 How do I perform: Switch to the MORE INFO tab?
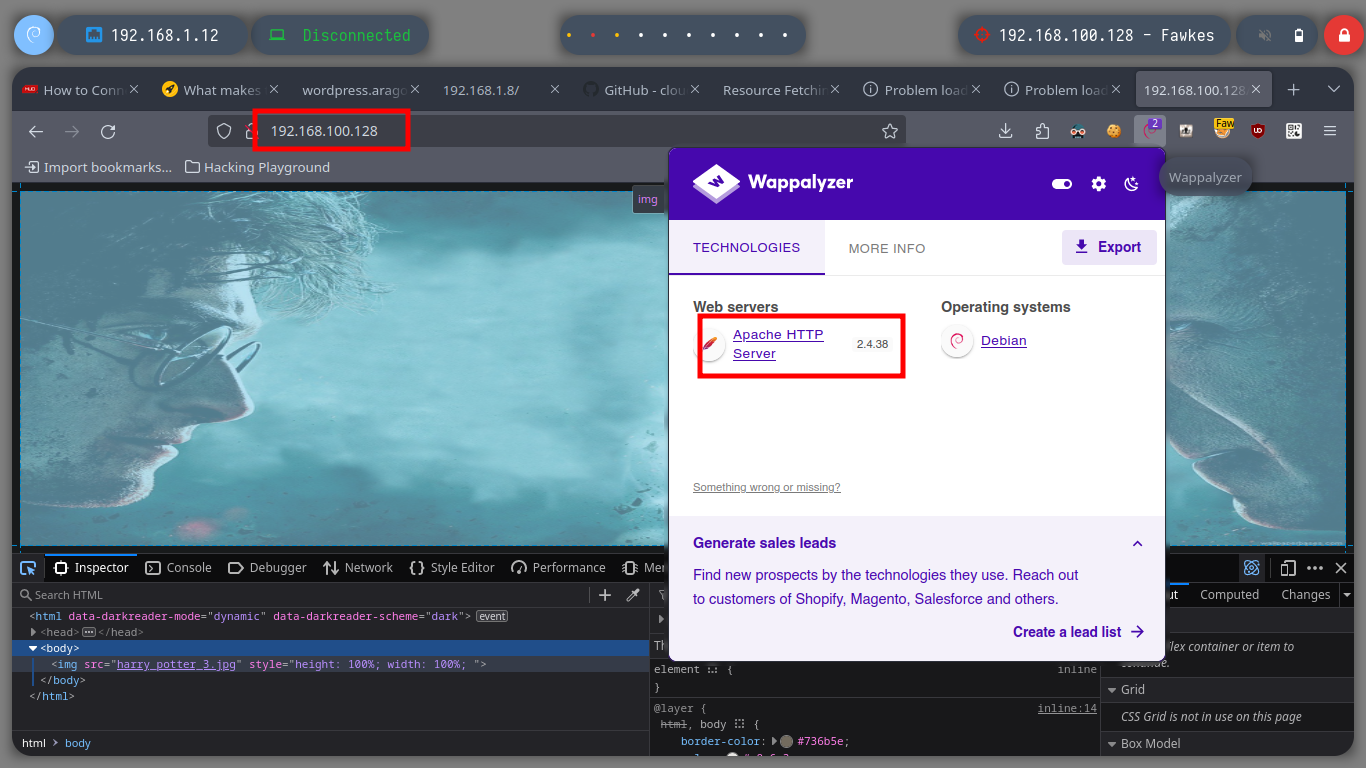coord(887,248)
